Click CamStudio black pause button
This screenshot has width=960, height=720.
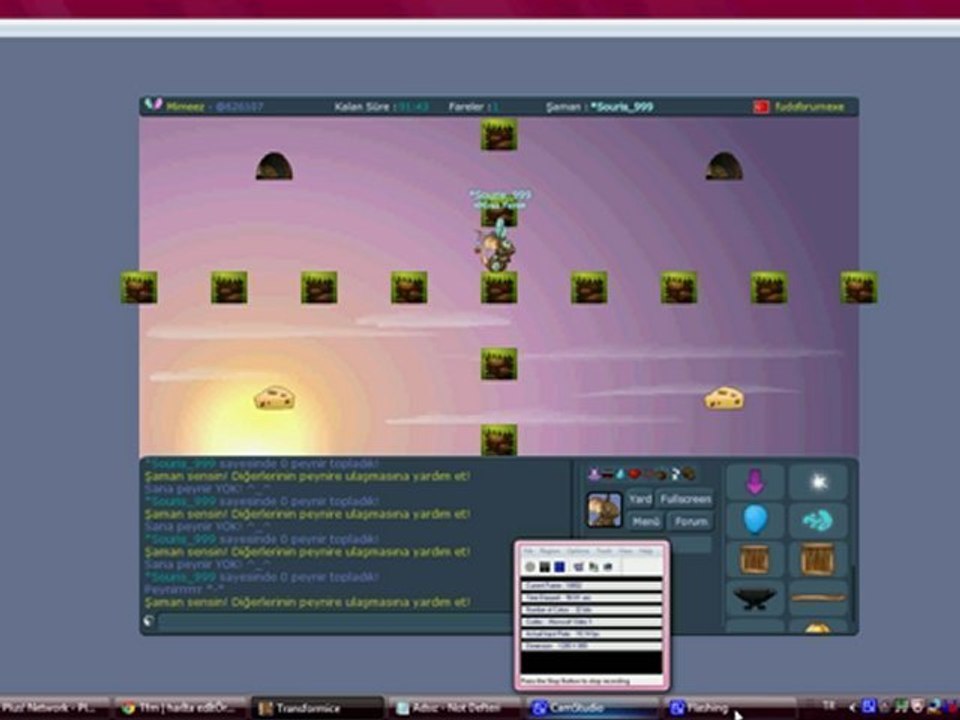pyautogui.click(x=544, y=568)
